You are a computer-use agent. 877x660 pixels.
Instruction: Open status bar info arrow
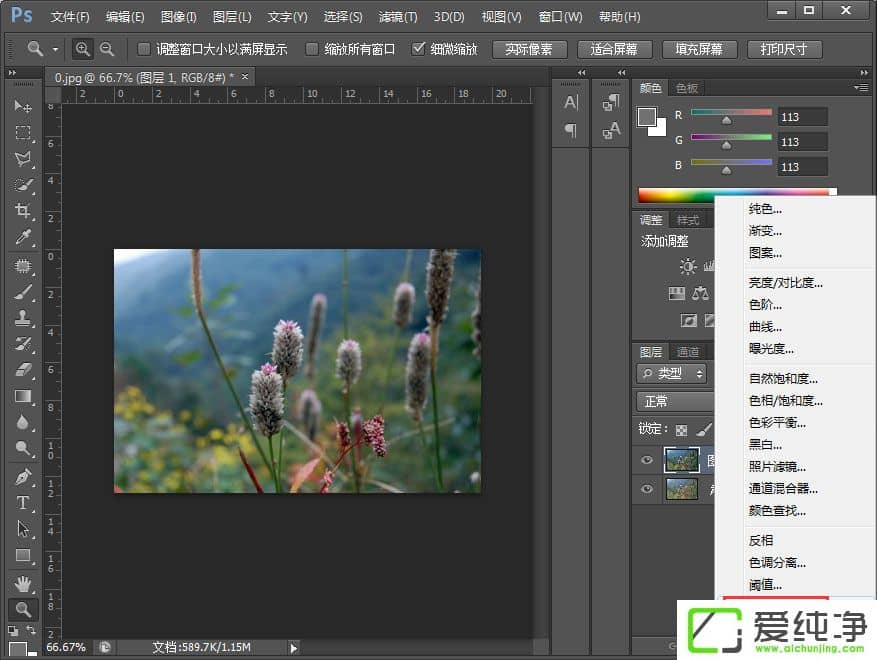click(294, 648)
